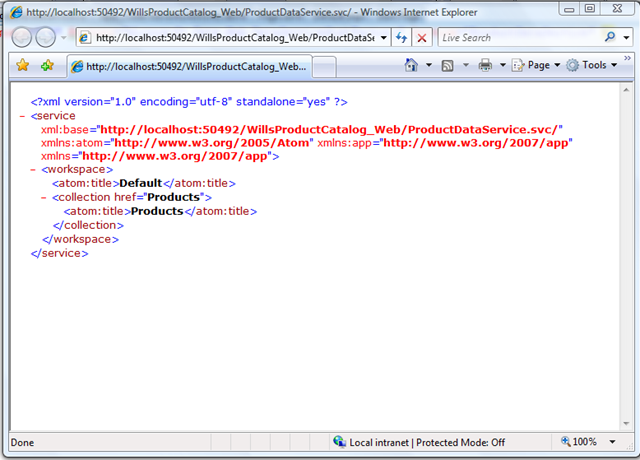Print the page using the printer icon

click(485, 65)
